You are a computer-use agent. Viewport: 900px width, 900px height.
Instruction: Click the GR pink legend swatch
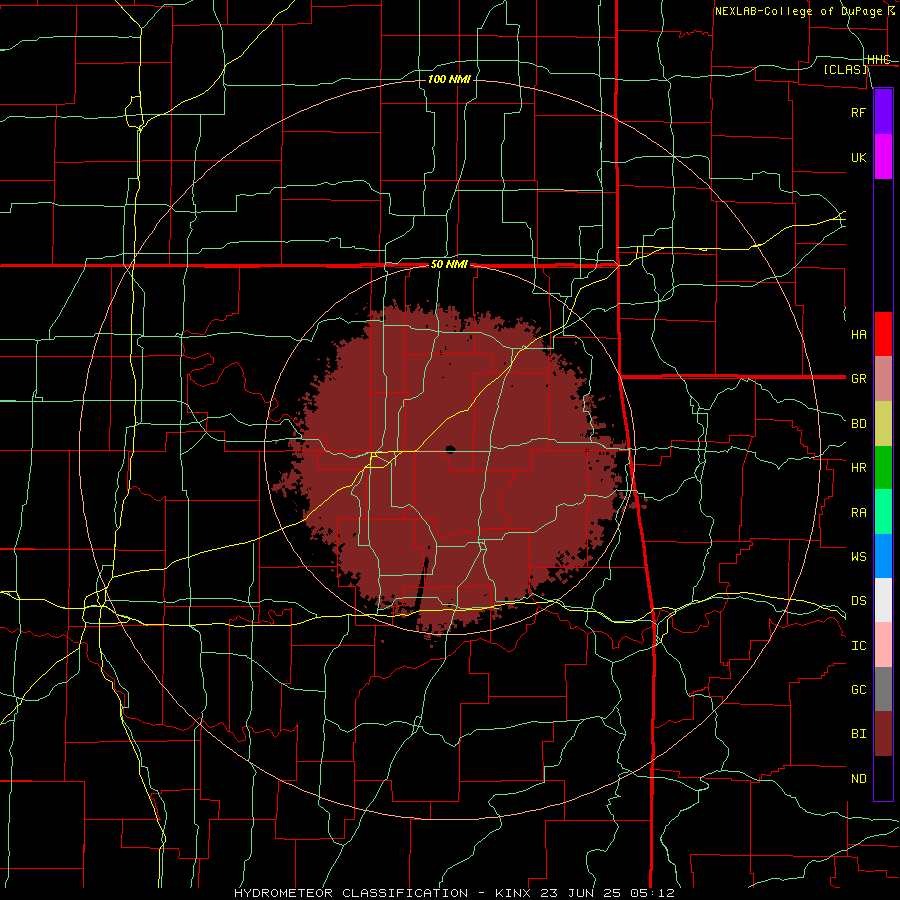pyautogui.click(x=883, y=379)
